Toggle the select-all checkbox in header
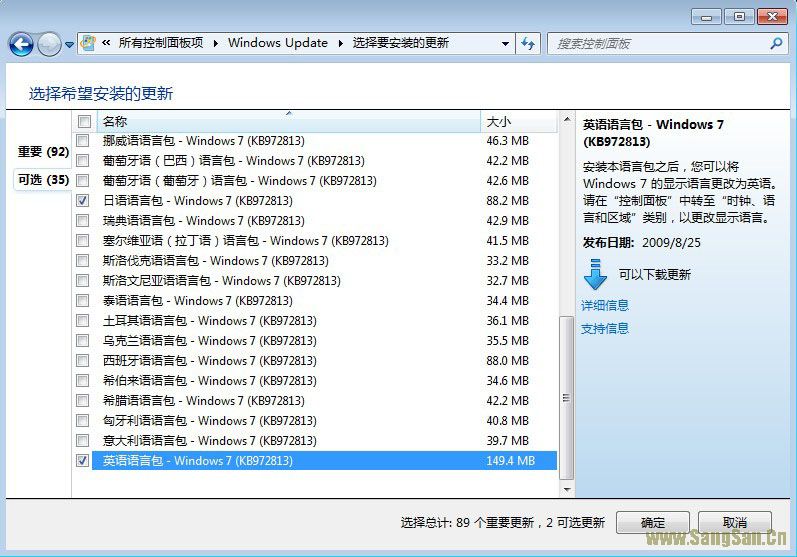Image resolution: width=797 pixels, height=557 pixels. pyautogui.click(x=84, y=122)
